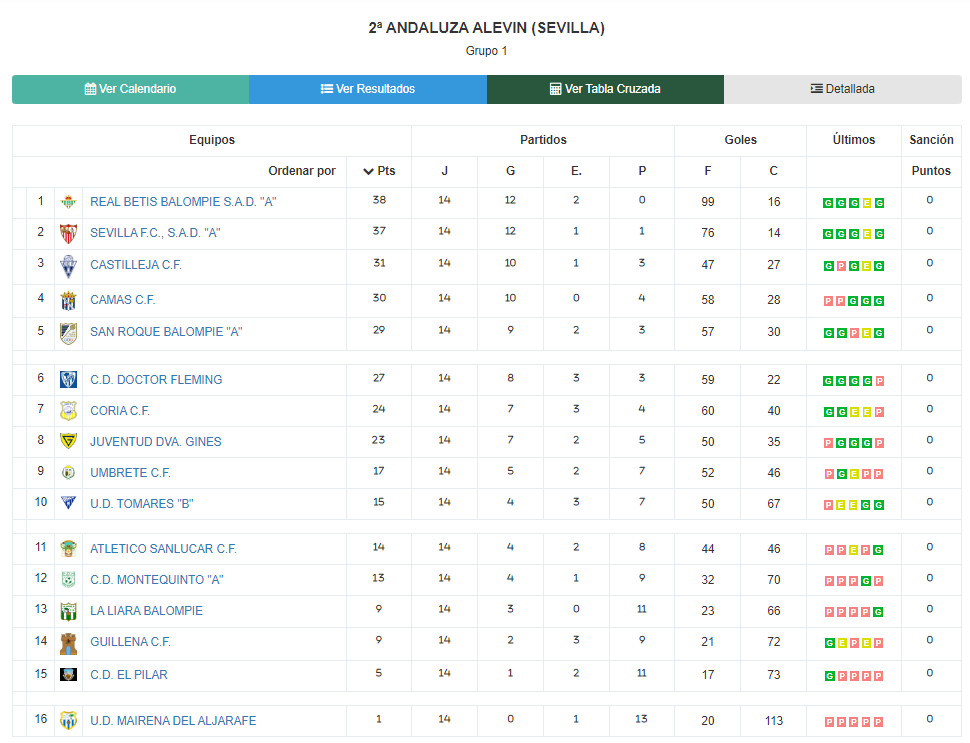The height and width of the screenshot is (743, 970).
Task: Click the San Roque Balompie crest
Action: 68,333
